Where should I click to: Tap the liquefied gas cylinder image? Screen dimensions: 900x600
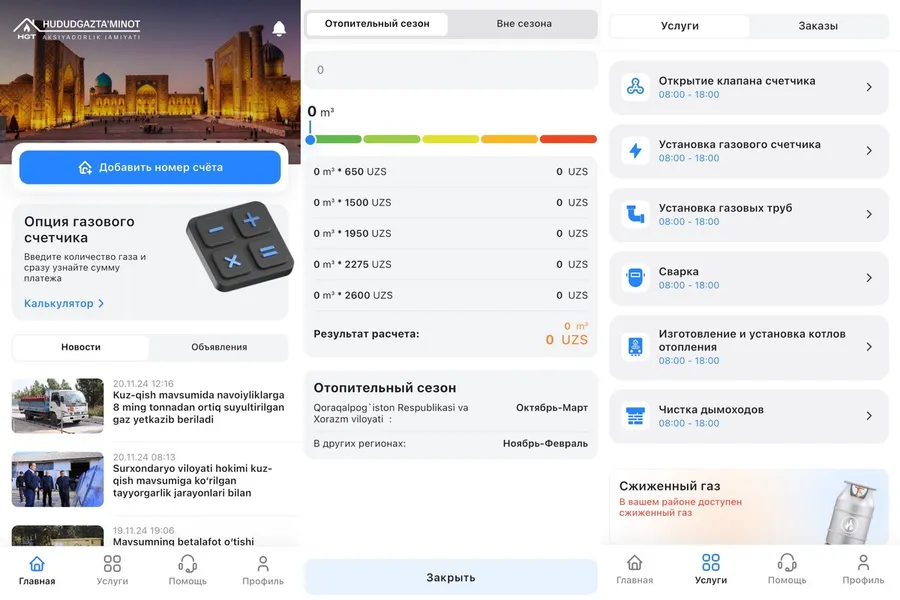tap(851, 512)
